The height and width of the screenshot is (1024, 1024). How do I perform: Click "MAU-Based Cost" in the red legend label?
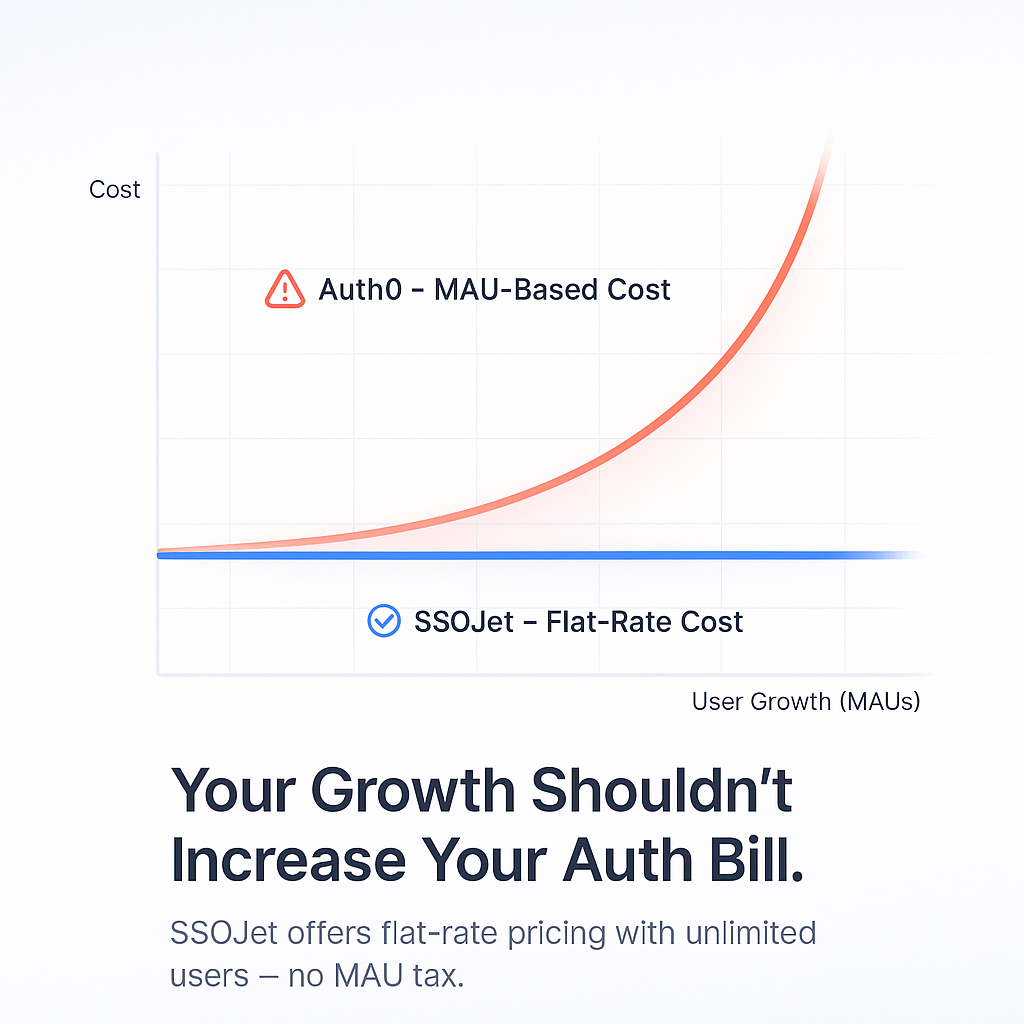[x=552, y=290]
